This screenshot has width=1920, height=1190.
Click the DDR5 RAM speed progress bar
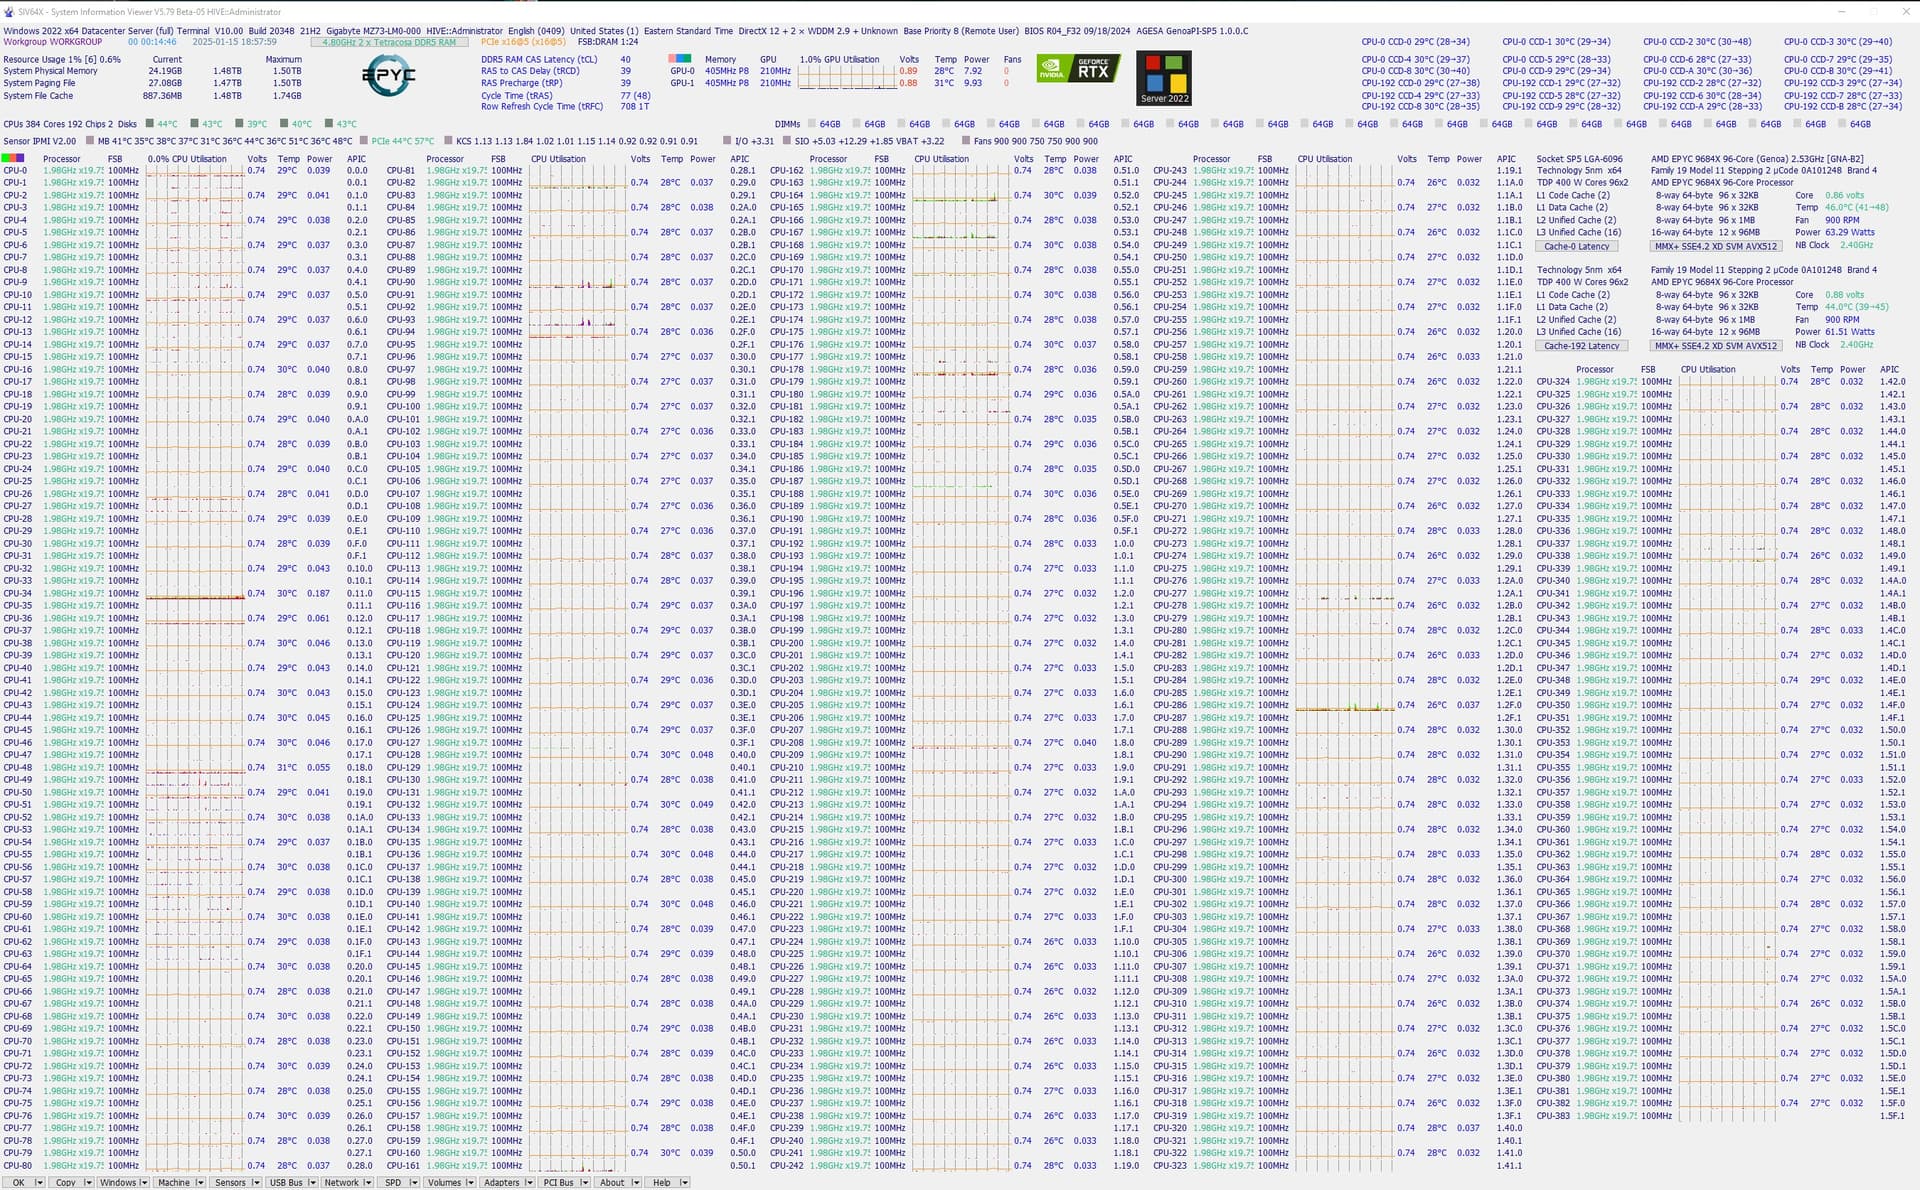click(389, 42)
